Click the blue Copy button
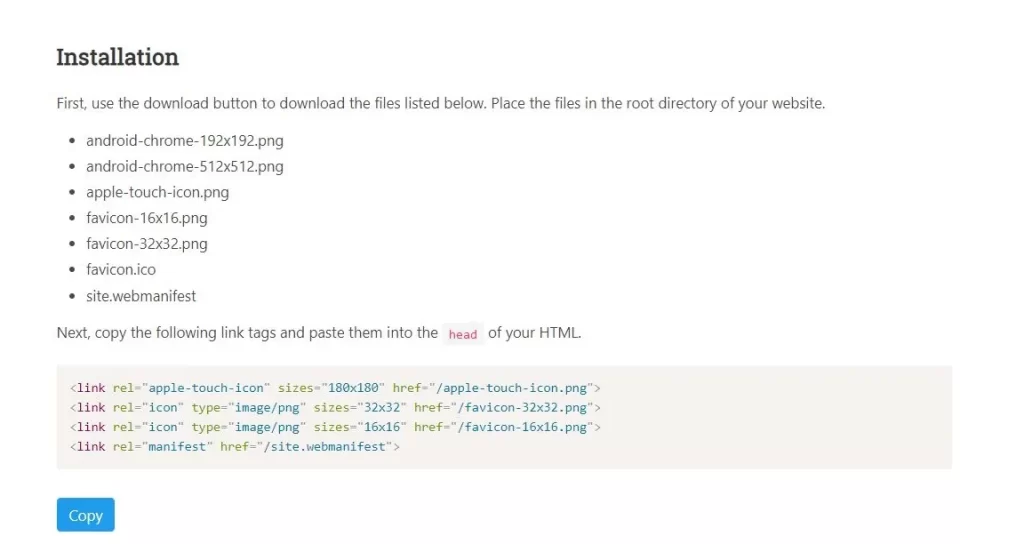The width and height of the screenshot is (1024, 552). click(86, 515)
